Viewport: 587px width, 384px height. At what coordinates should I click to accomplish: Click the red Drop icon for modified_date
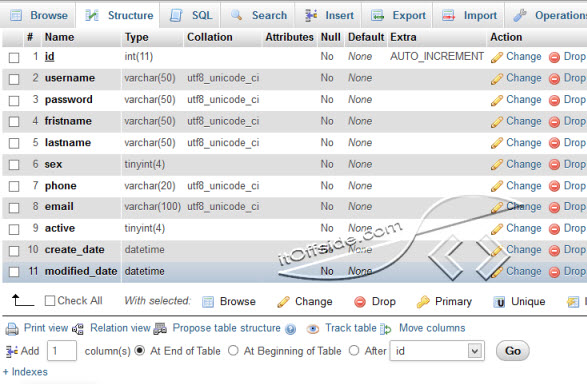click(554, 272)
